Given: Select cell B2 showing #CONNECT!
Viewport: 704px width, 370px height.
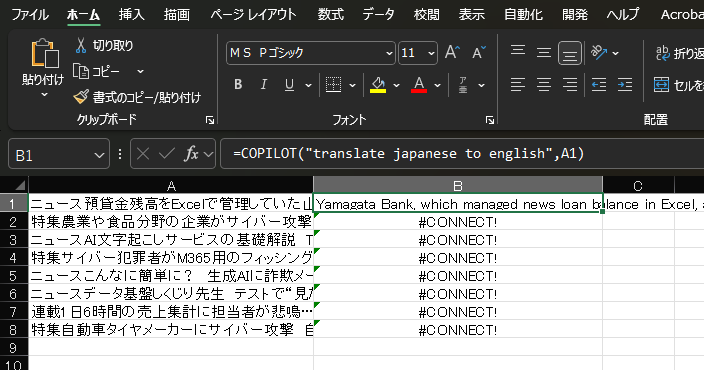Looking at the screenshot, I should (x=458, y=222).
